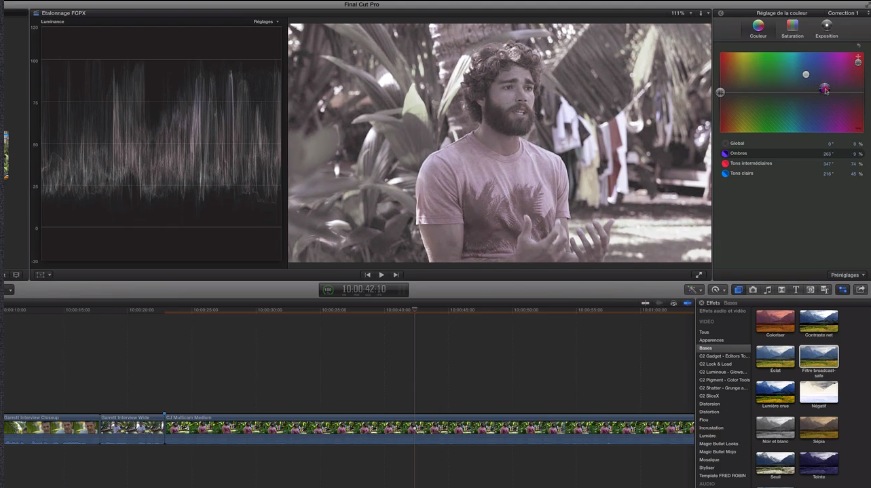Jump to previous edit point
This screenshot has width=871, height=488.
pyautogui.click(x=367, y=275)
